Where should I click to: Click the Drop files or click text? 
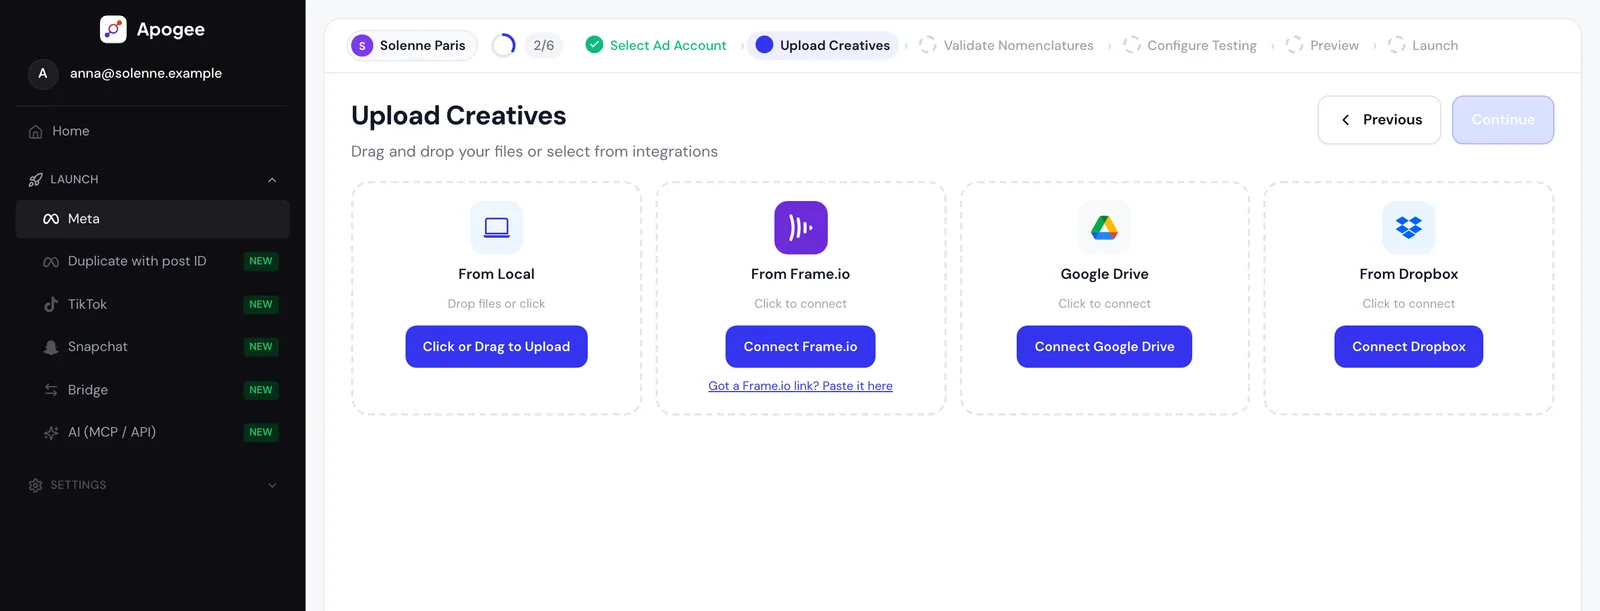click(496, 304)
